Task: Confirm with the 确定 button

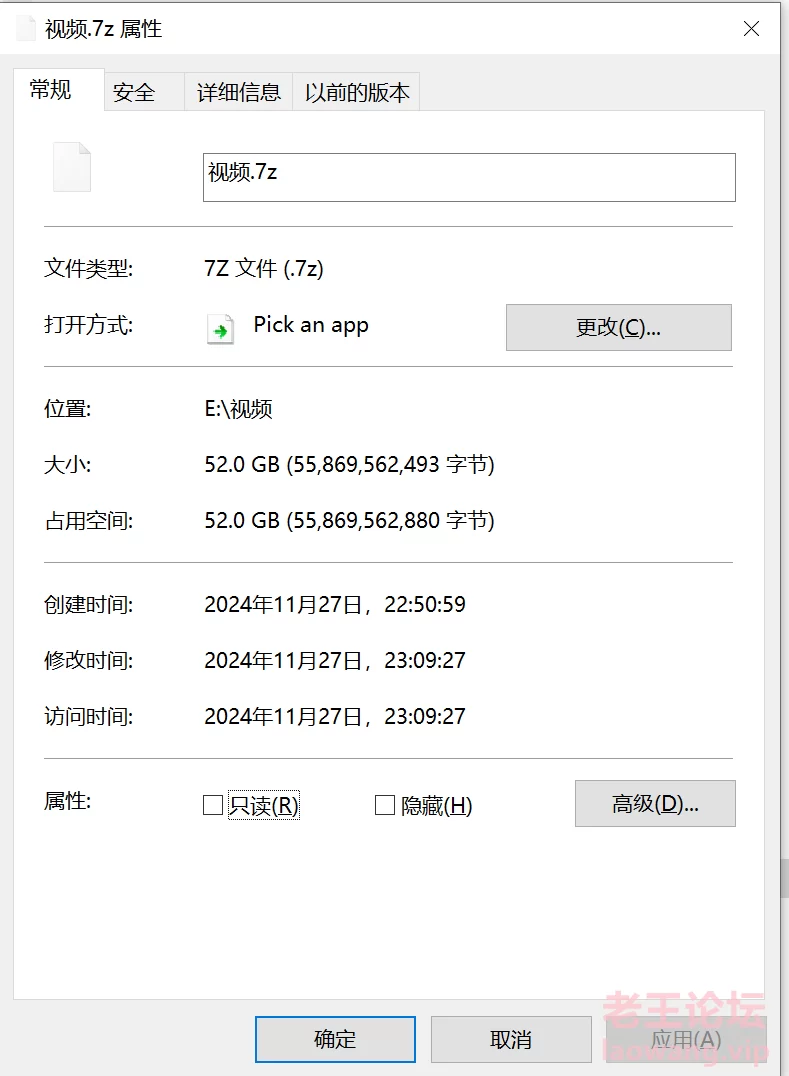Action: tap(335, 1040)
